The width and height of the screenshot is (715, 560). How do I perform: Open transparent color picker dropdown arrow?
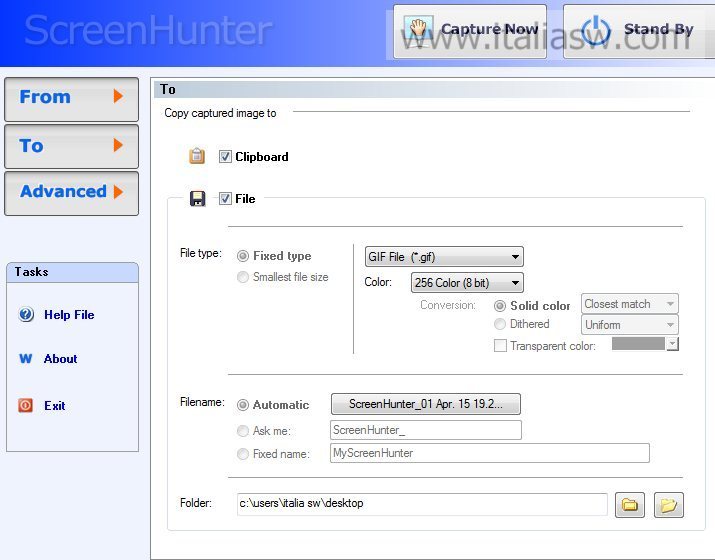coord(673,344)
